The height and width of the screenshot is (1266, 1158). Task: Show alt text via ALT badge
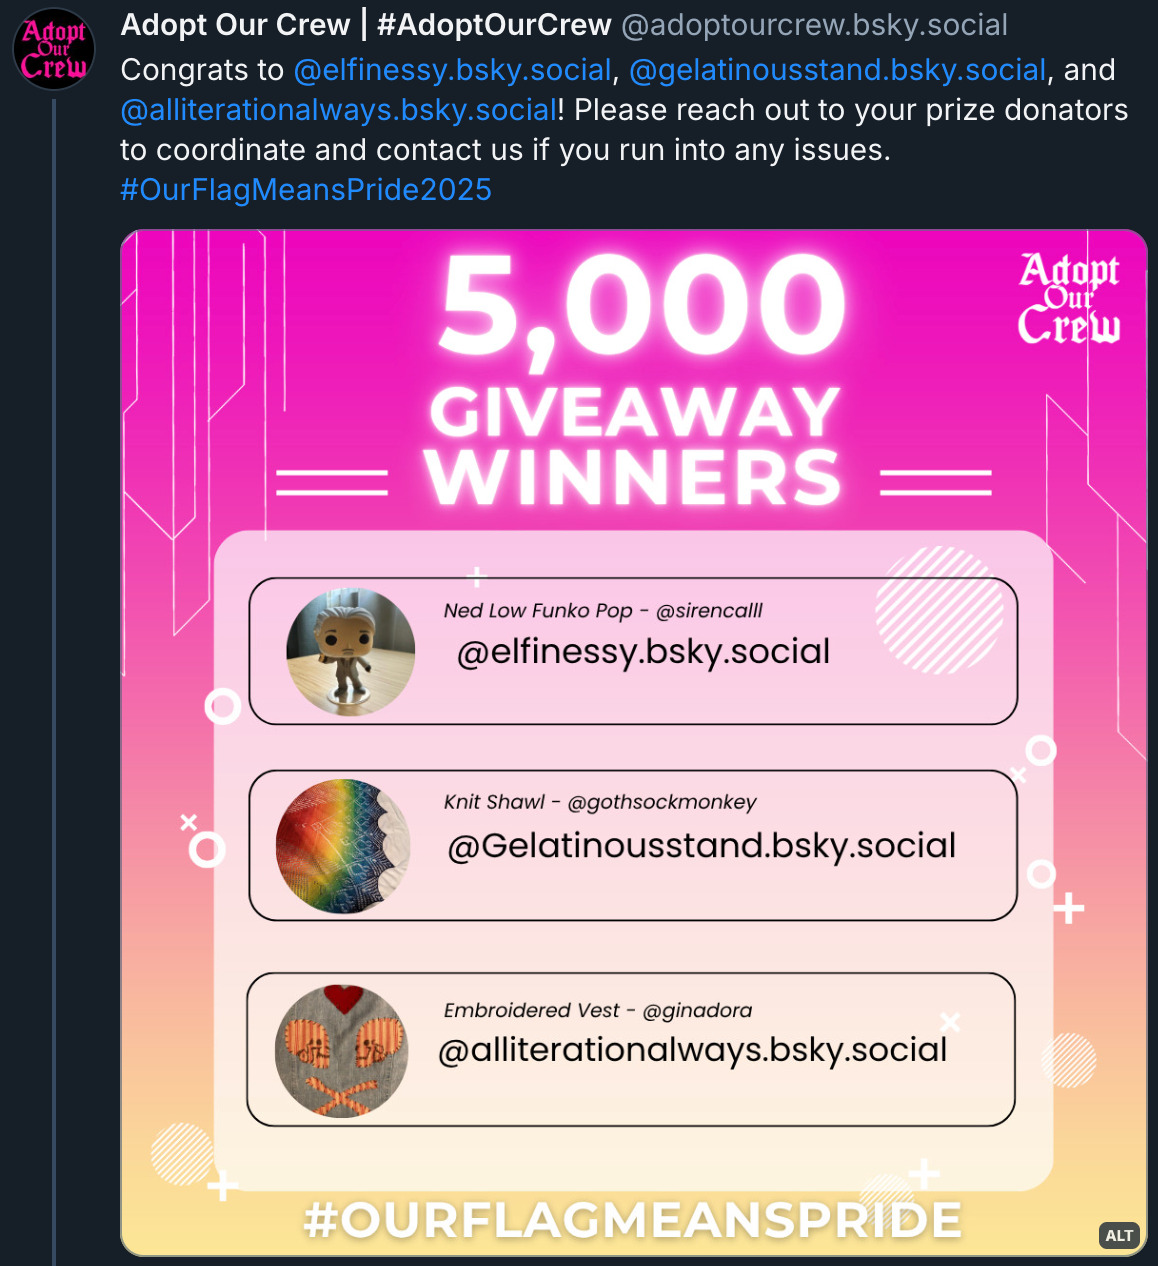point(1119,1235)
